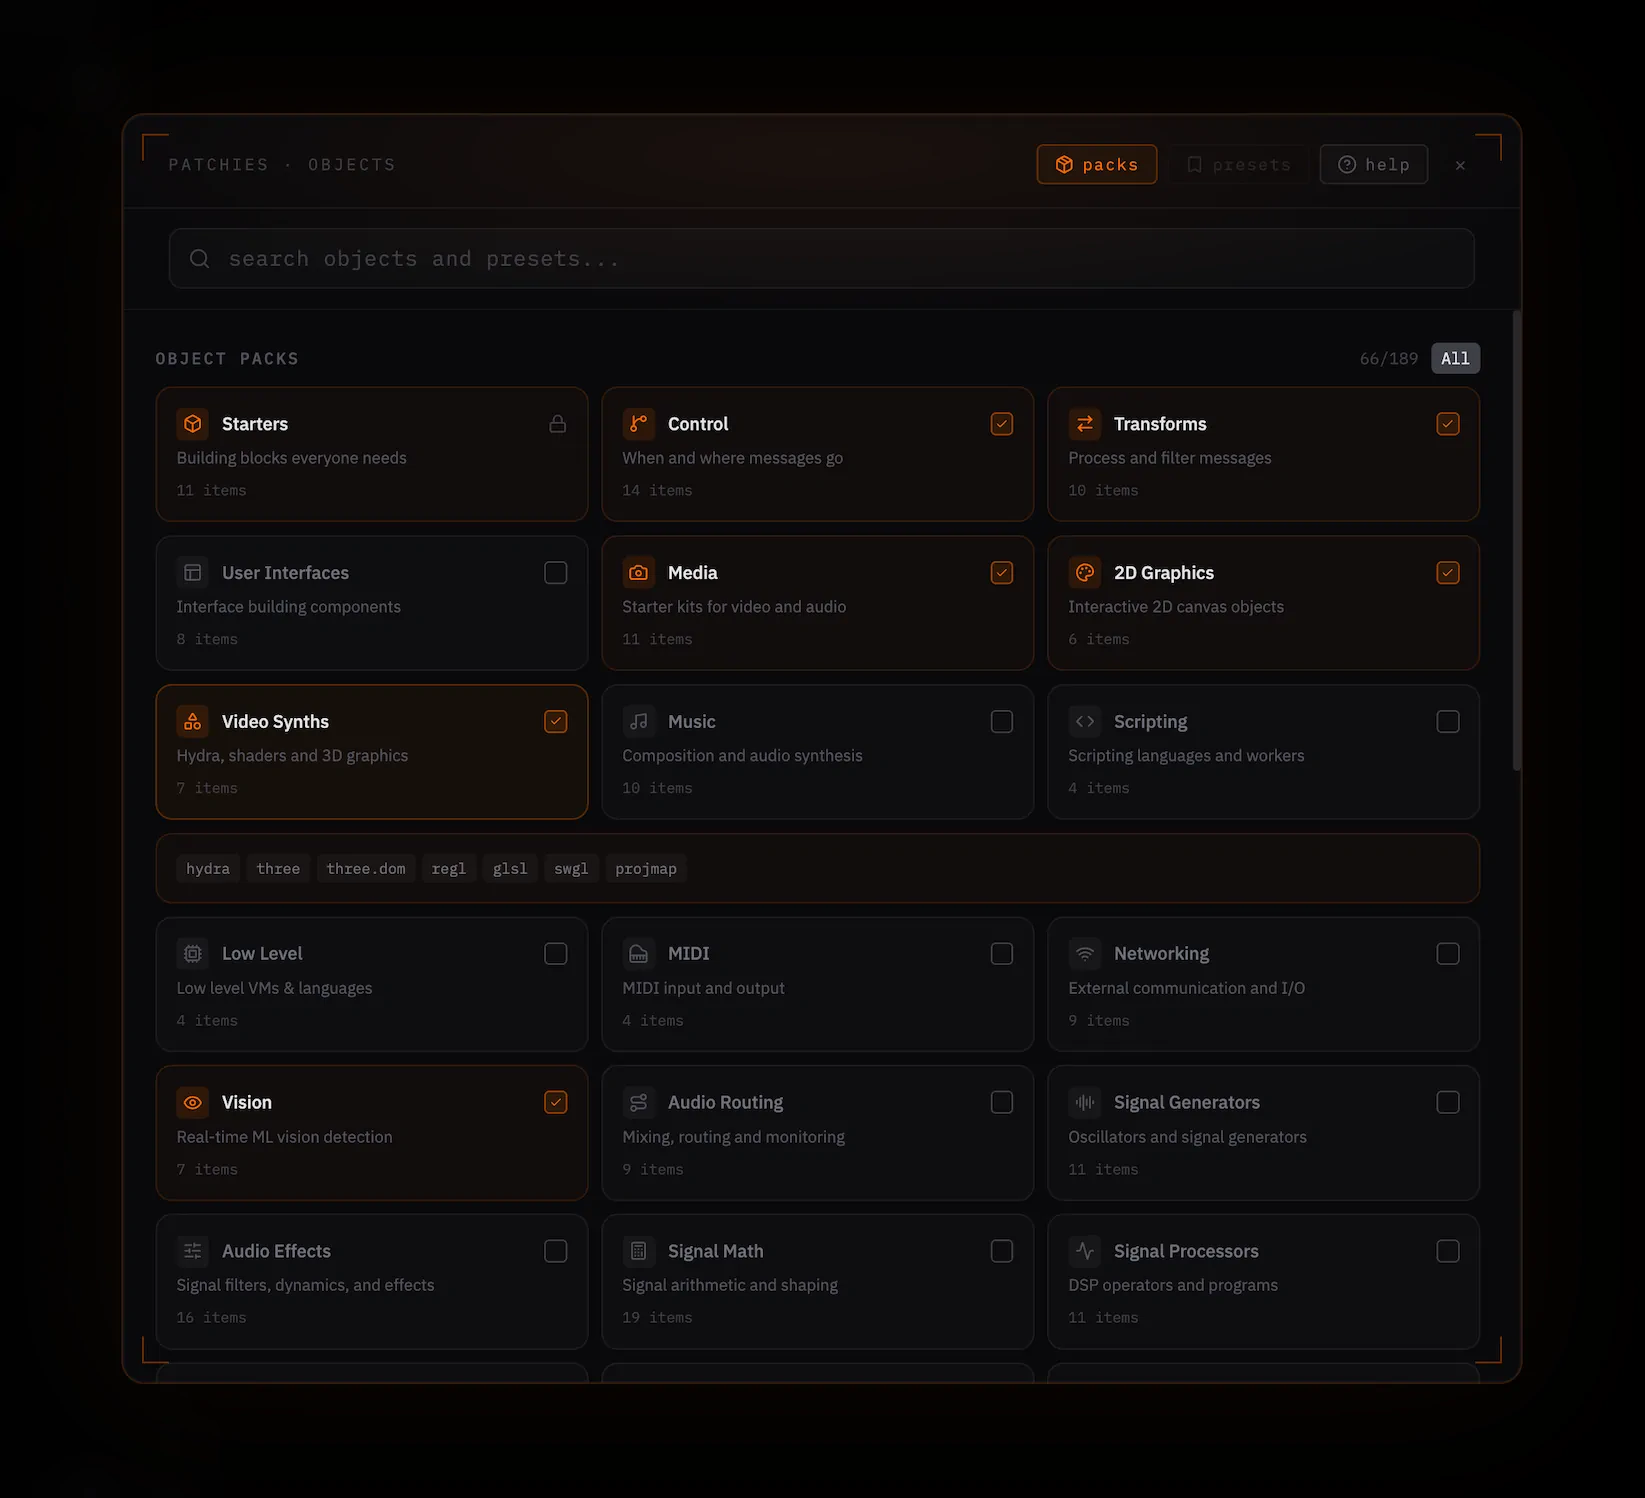Viewport: 1645px width, 1498px height.
Task: Click the three.dom object tag
Action: click(x=366, y=869)
